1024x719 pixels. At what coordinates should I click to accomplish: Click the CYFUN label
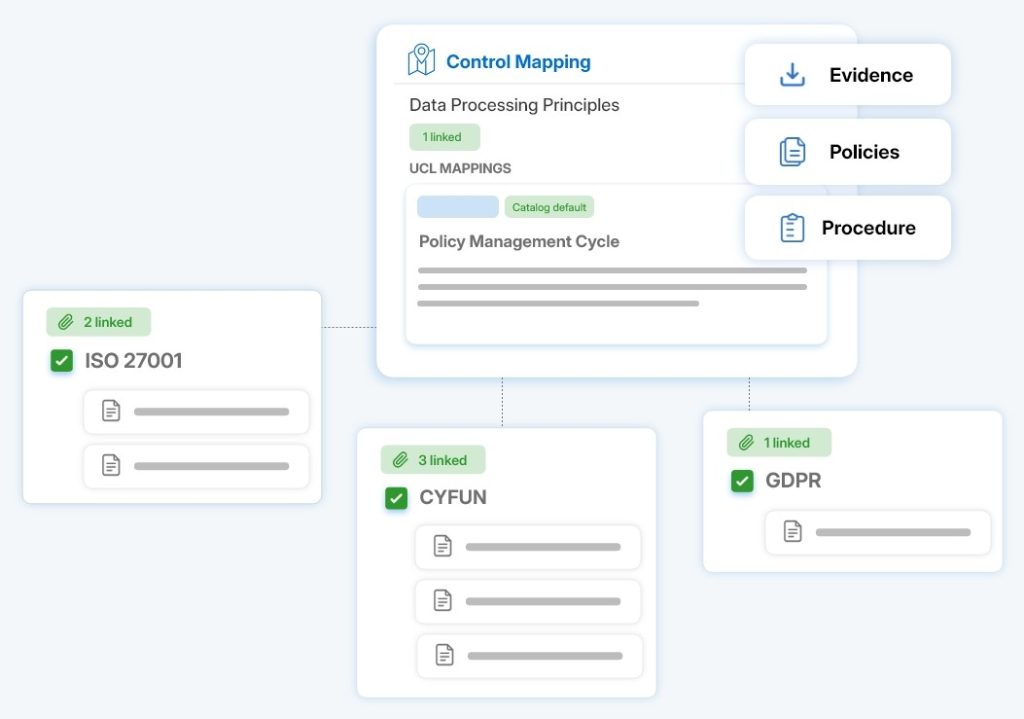453,498
